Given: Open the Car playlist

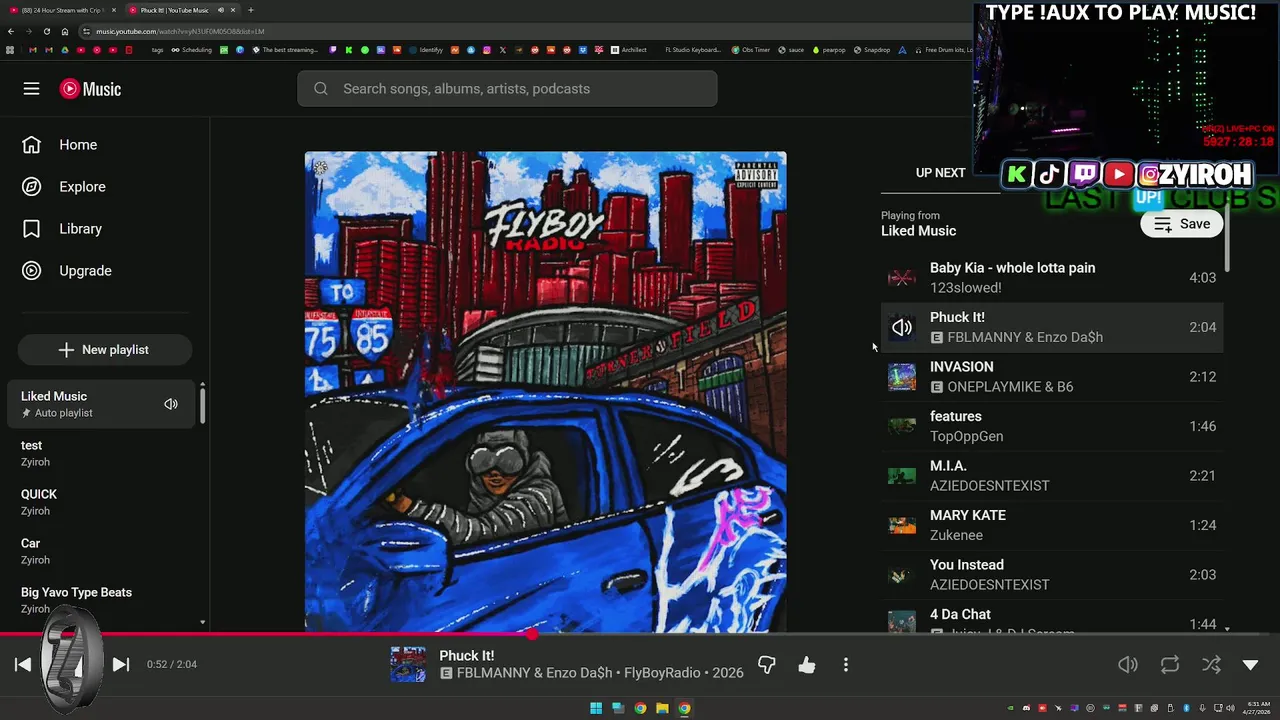Looking at the screenshot, I should point(100,551).
